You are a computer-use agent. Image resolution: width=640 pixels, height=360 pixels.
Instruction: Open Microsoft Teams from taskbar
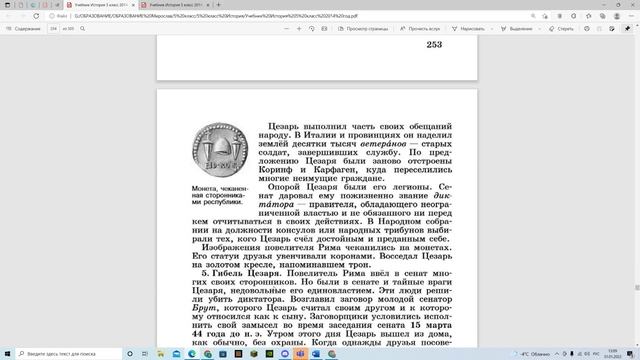click(300, 353)
